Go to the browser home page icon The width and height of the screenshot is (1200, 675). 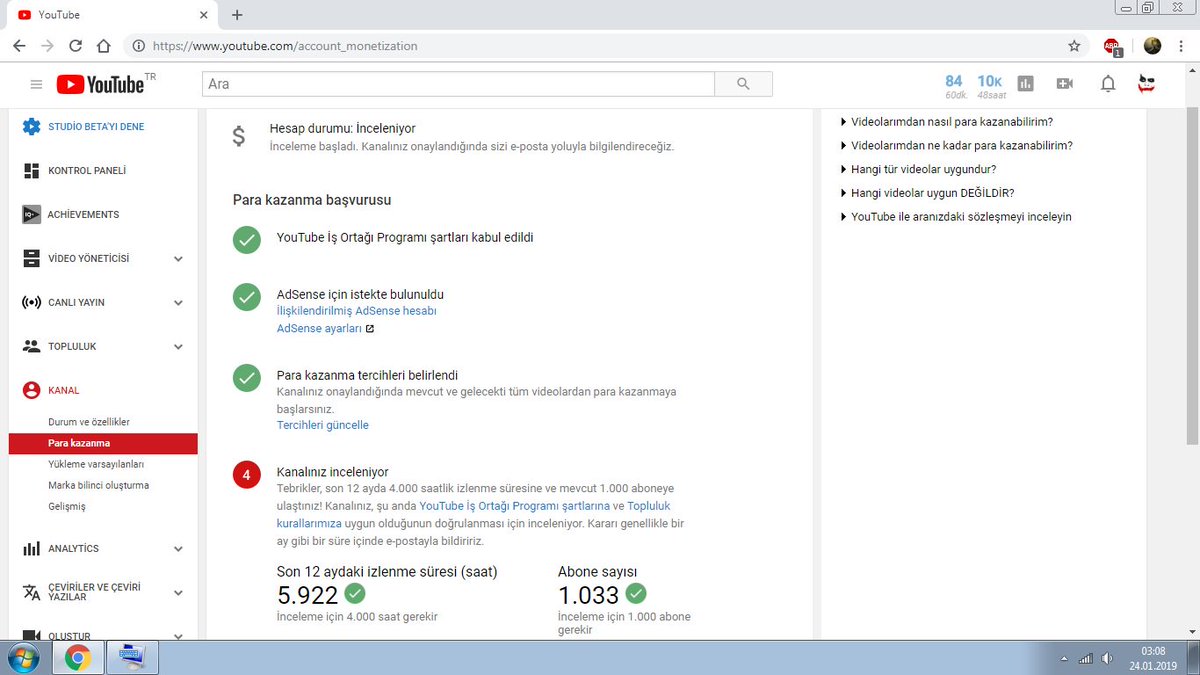pos(103,46)
